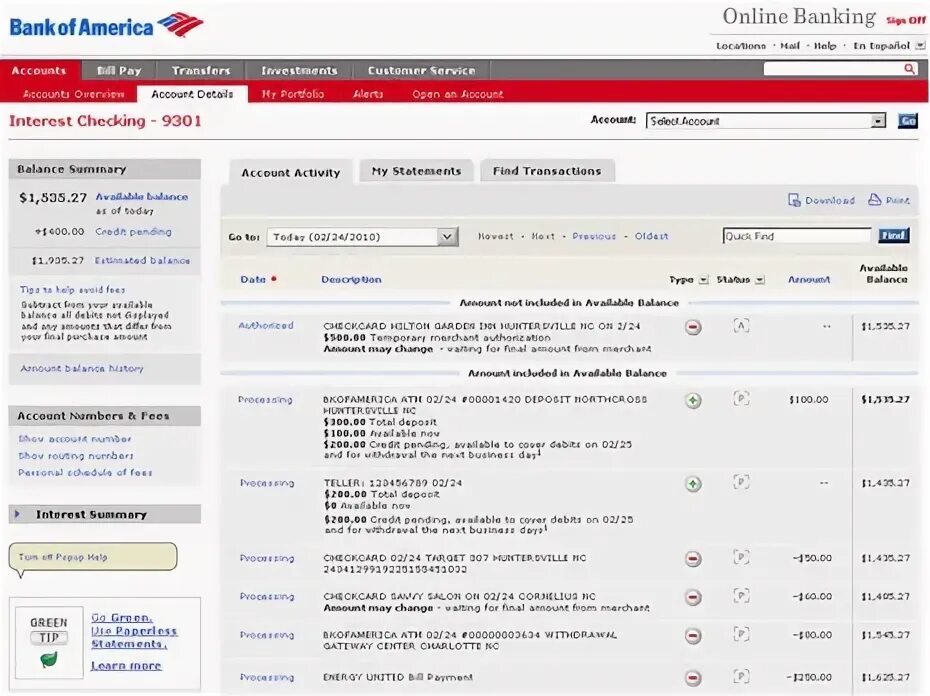Click the red debit icon on Energy United row
This screenshot has height=696, width=930.
(693, 678)
